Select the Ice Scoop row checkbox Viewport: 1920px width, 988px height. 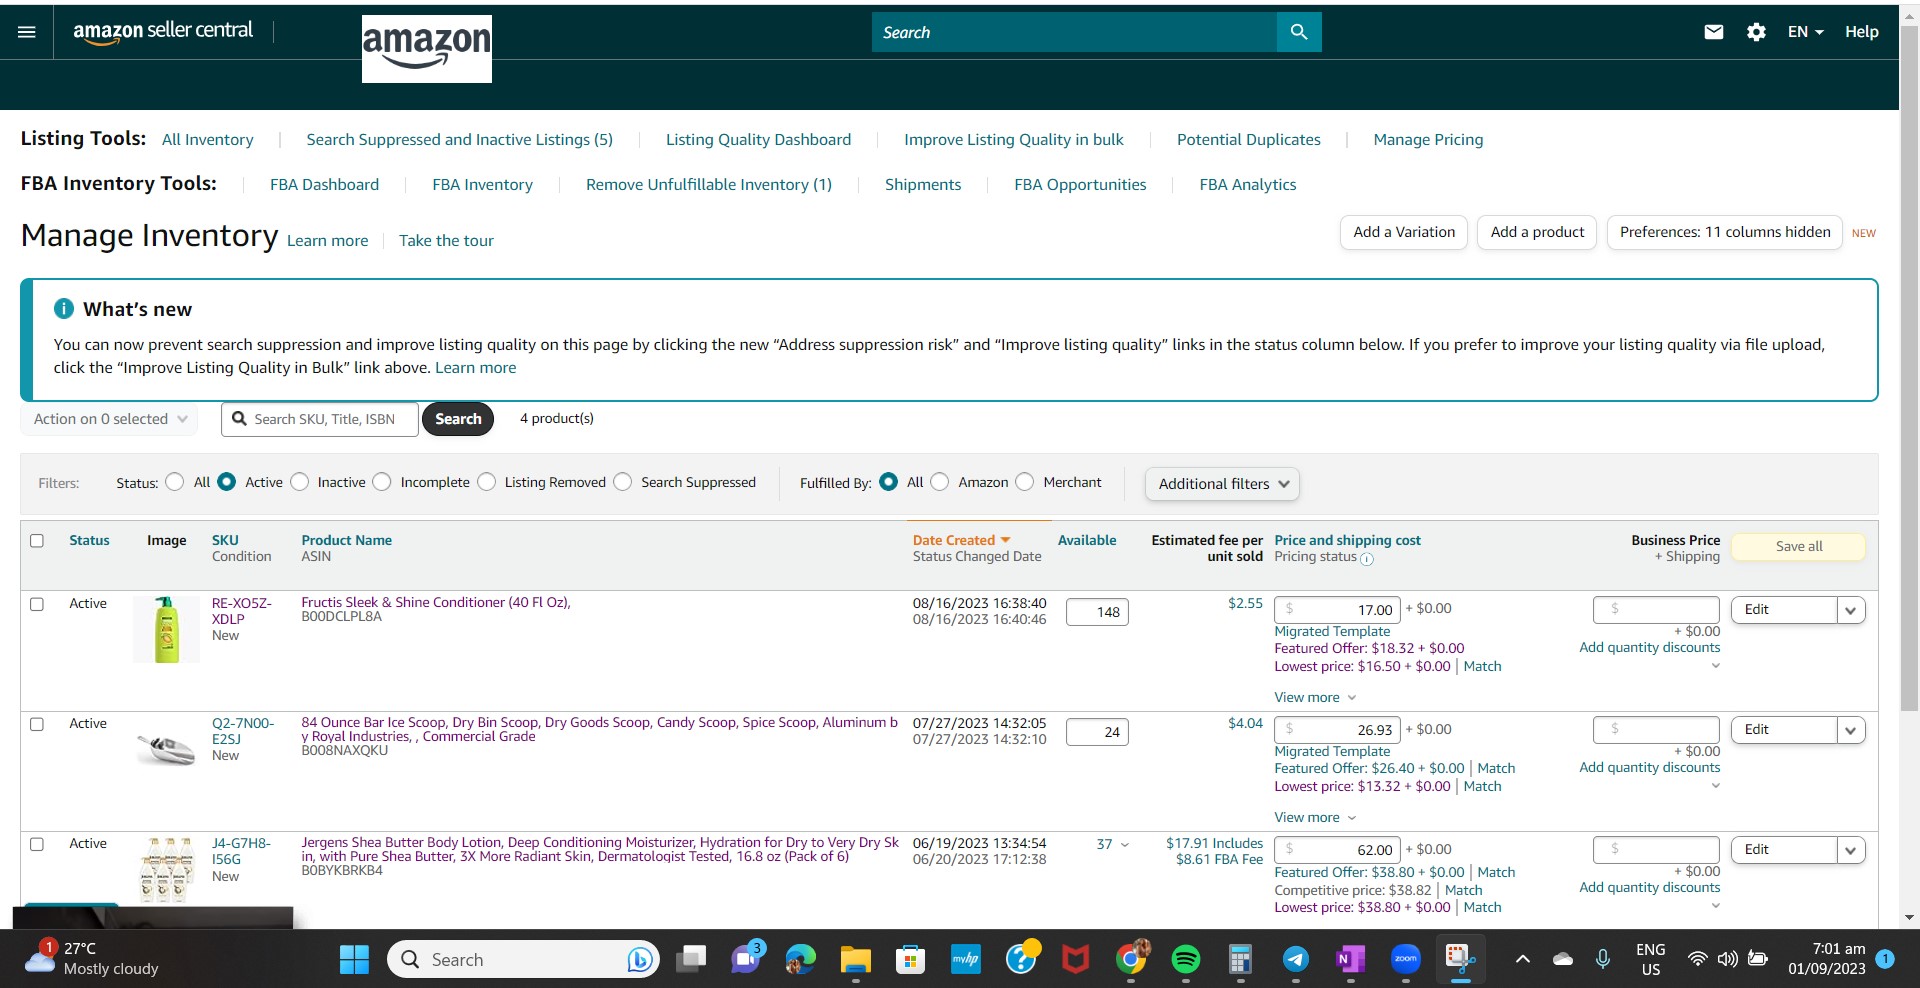pyautogui.click(x=37, y=724)
